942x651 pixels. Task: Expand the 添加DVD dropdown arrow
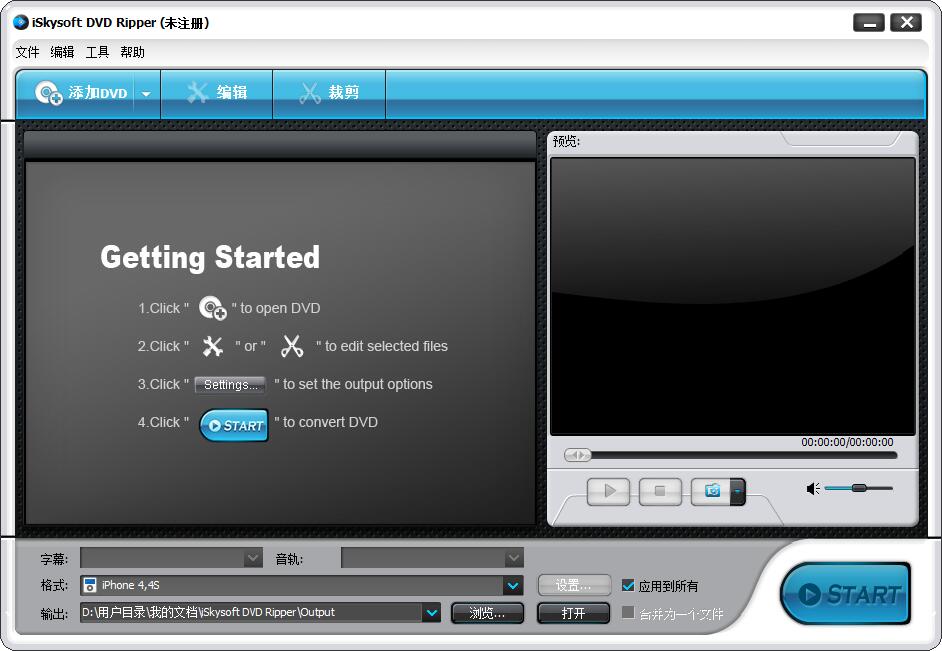tap(146, 94)
